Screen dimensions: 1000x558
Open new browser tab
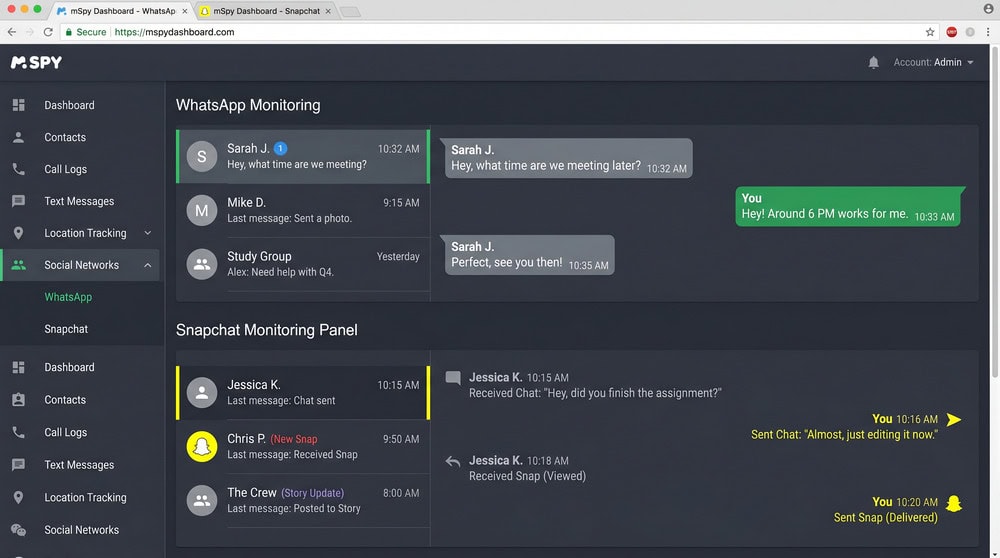coord(350,11)
